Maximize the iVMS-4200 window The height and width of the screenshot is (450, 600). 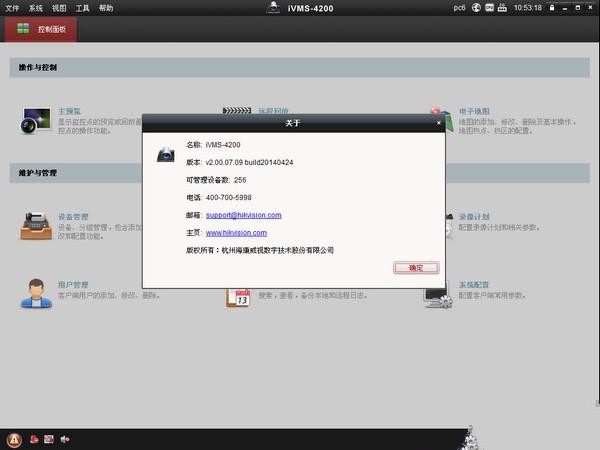[x=578, y=8]
